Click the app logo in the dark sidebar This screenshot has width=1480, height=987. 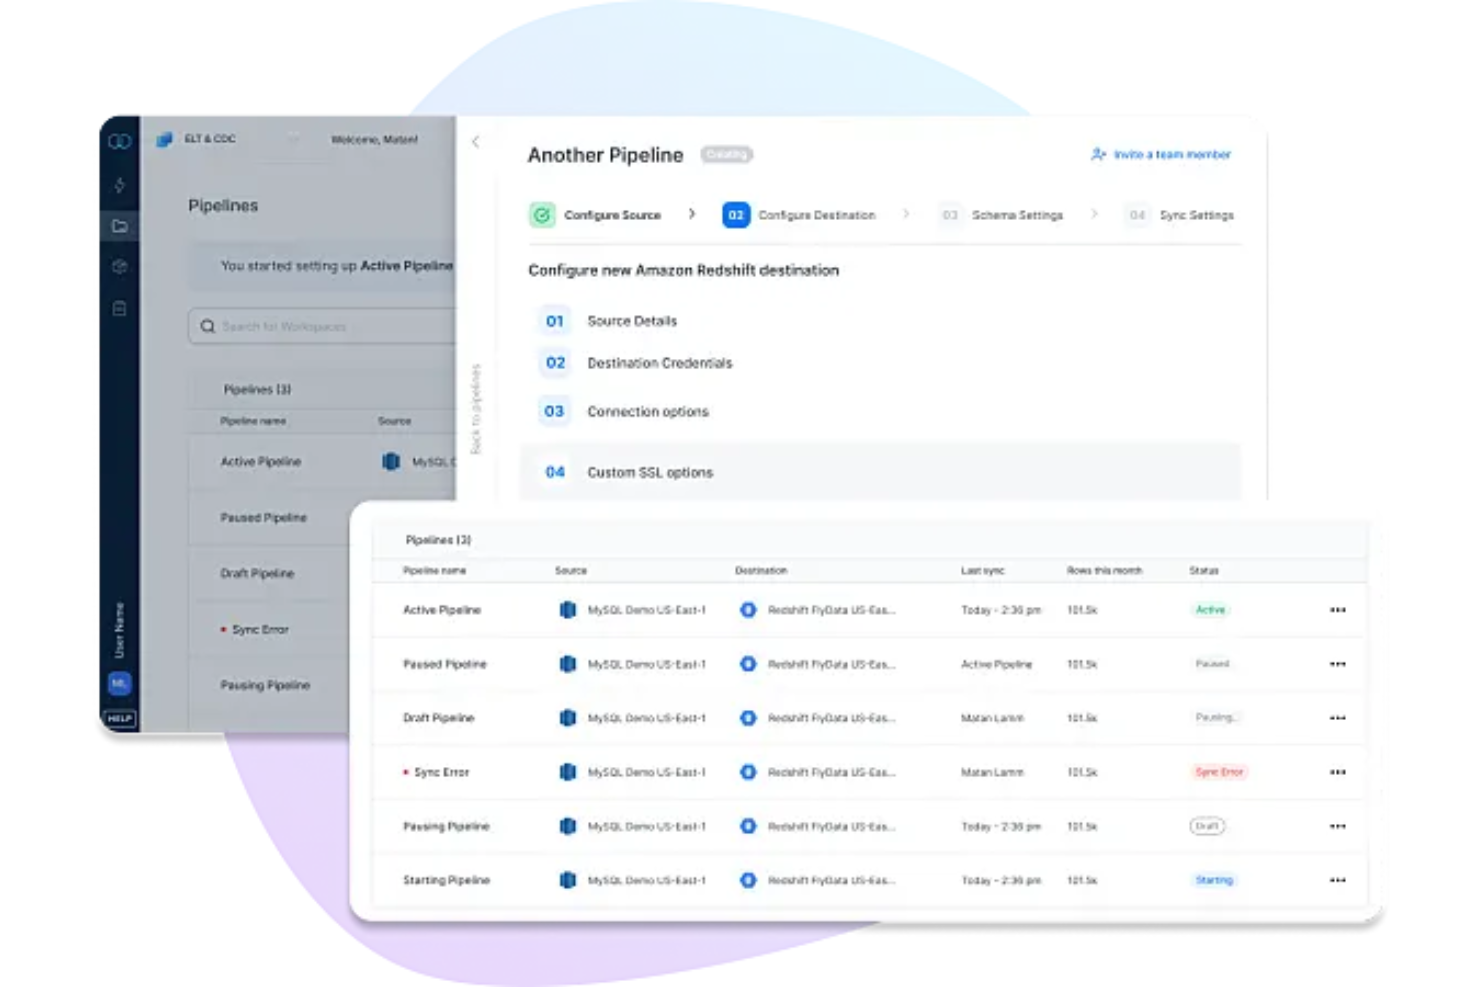click(120, 141)
